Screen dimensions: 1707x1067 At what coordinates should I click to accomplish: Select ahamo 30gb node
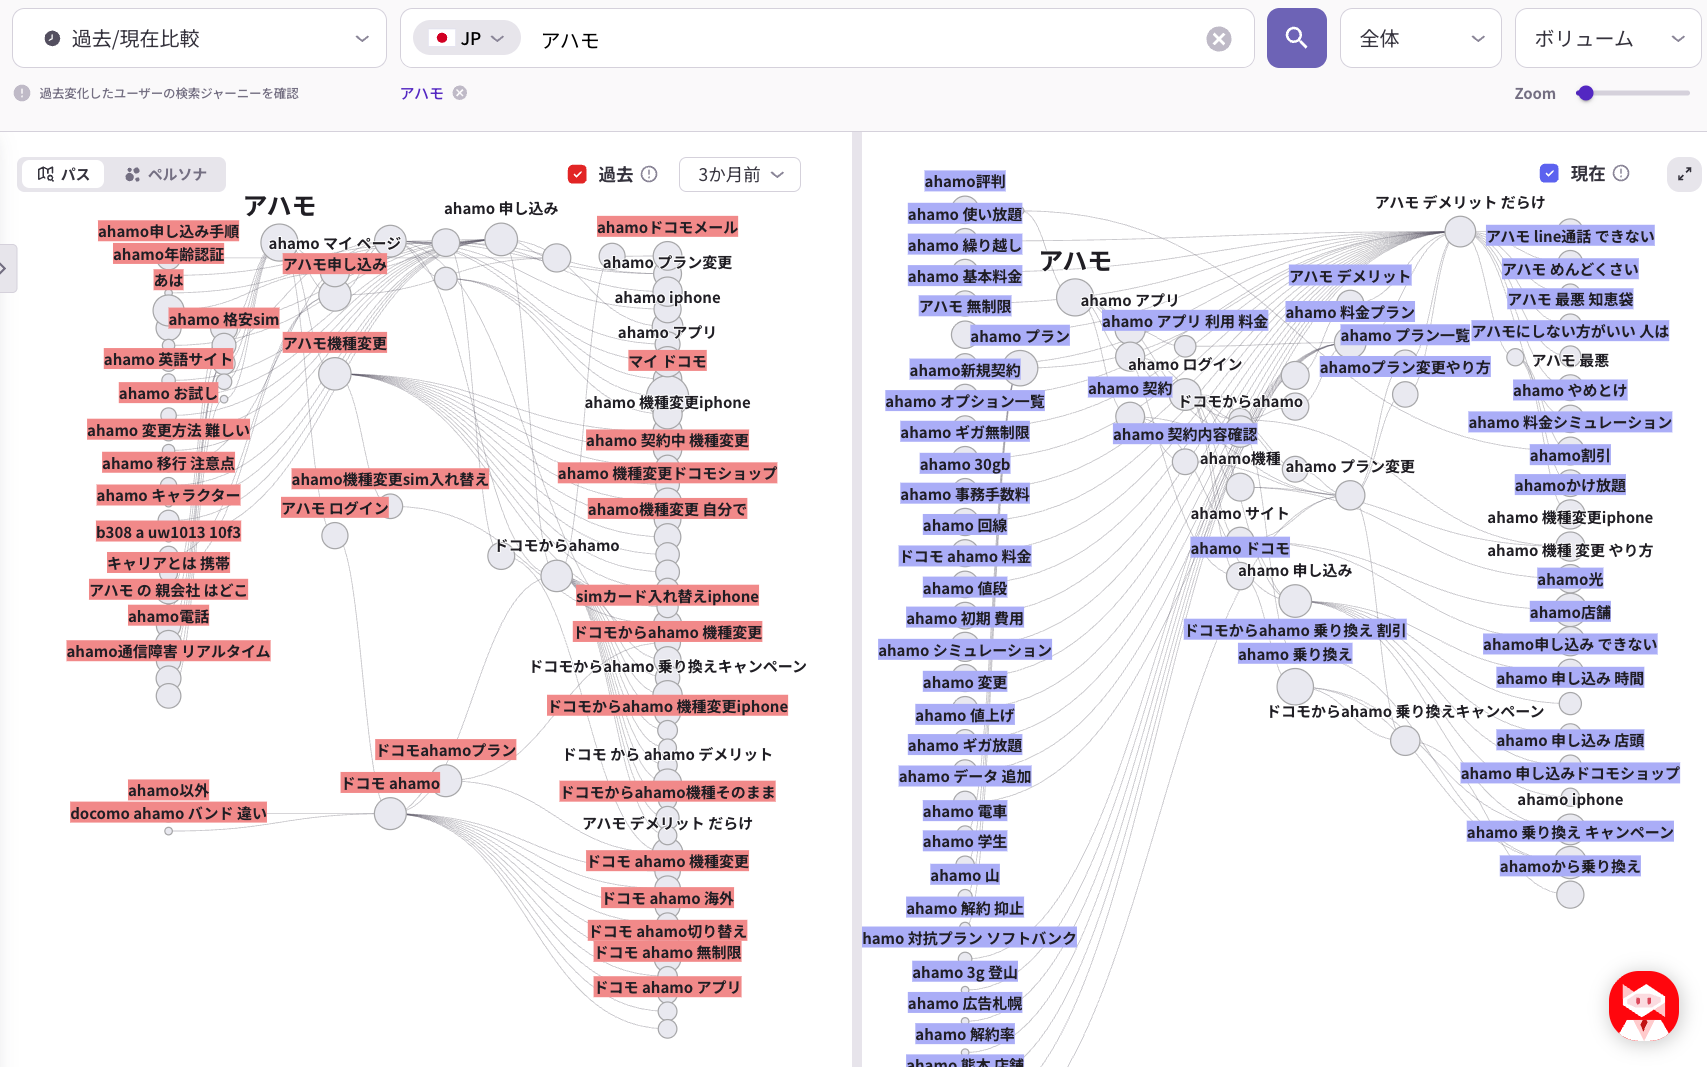point(964,464)
